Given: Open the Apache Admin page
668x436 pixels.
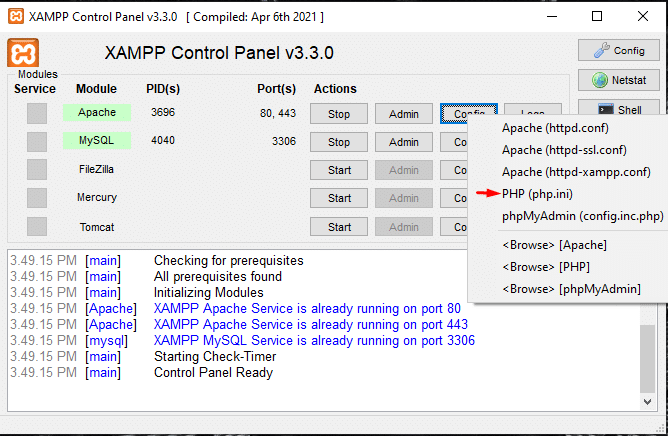Looking at the screenshot, I should 403,114.
